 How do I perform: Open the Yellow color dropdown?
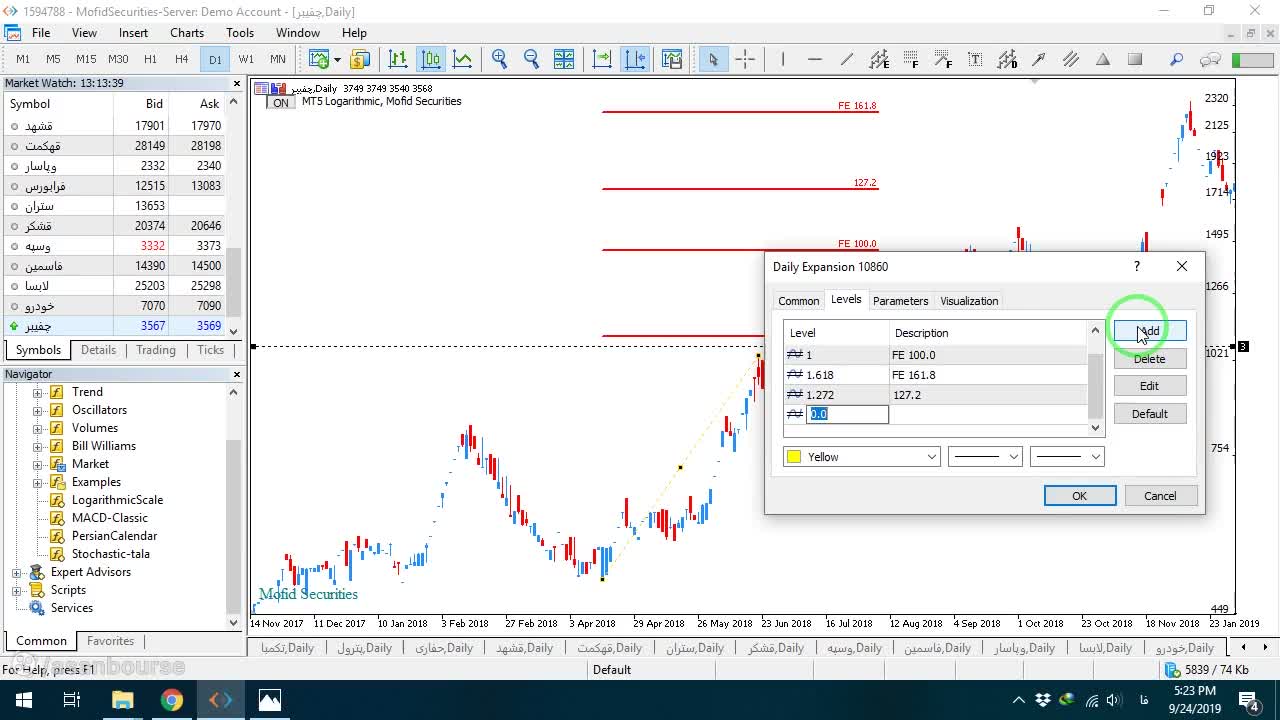862,456
